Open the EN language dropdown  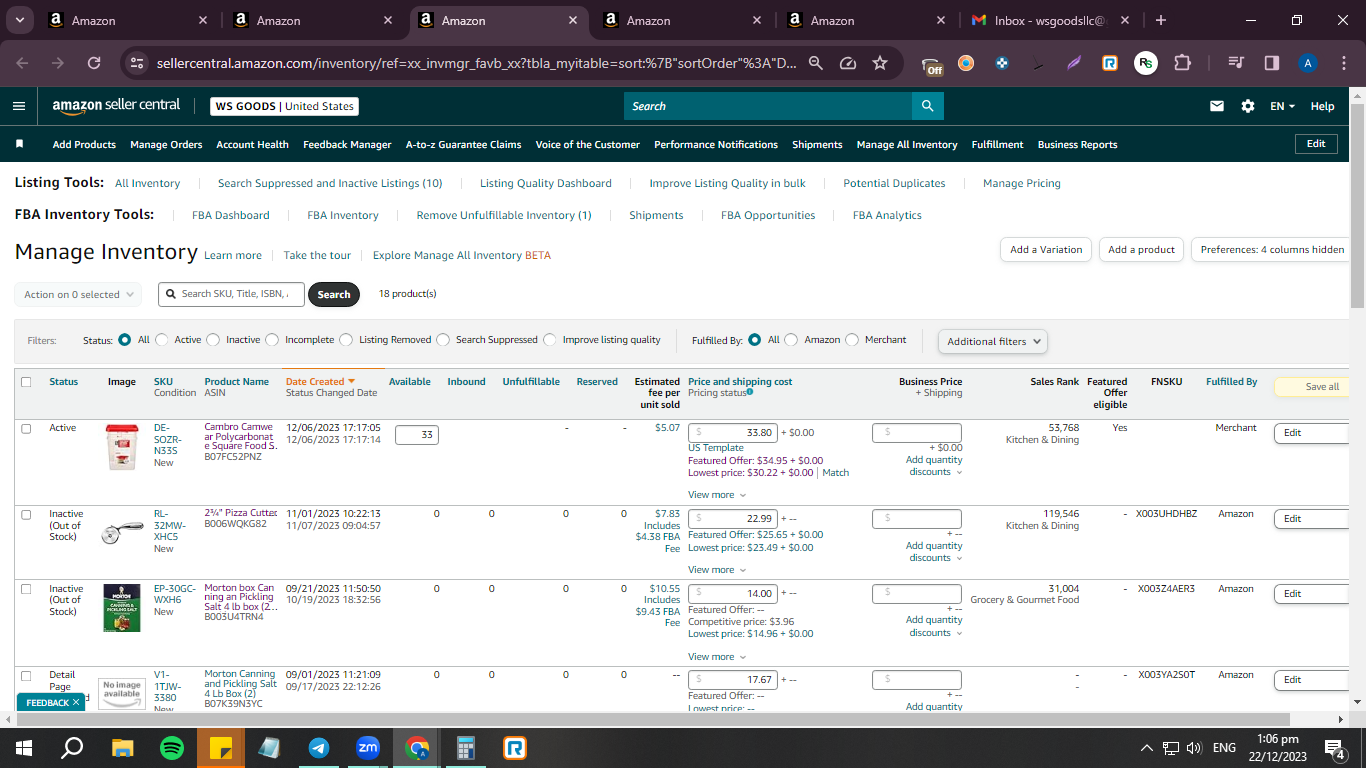(x=1283, y=106)
